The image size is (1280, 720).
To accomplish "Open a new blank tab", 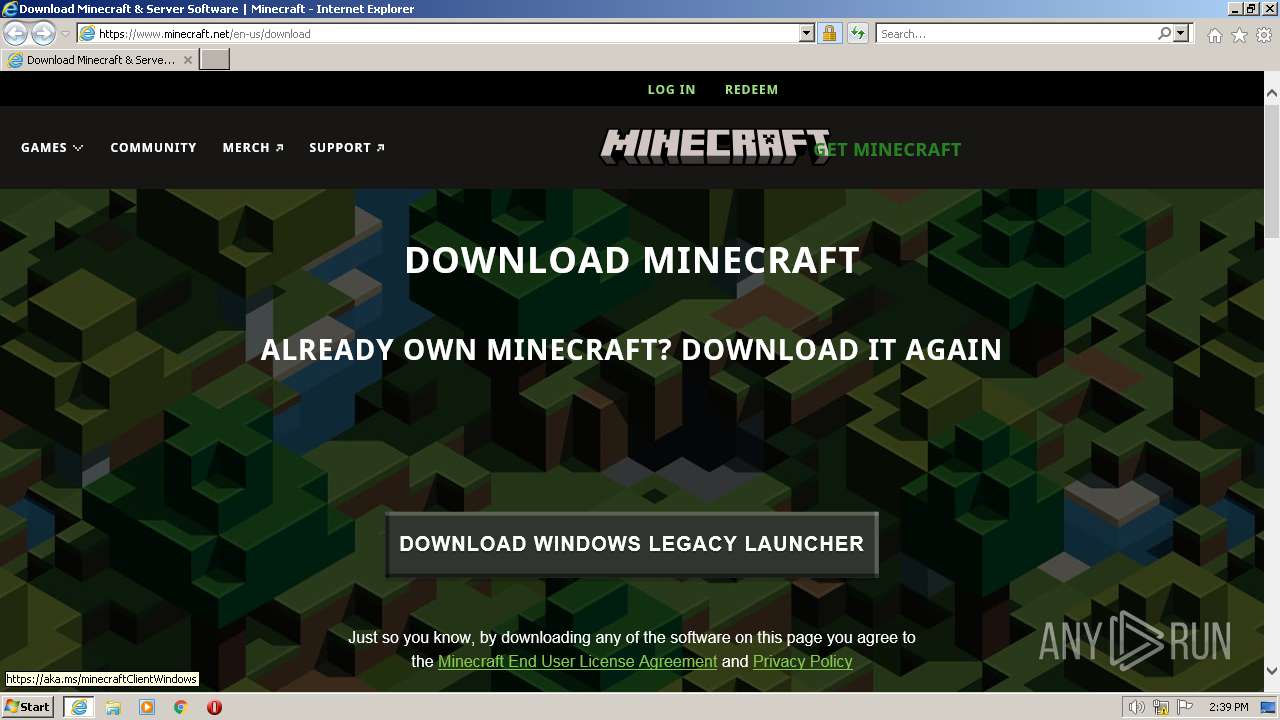I will (214, 60).
